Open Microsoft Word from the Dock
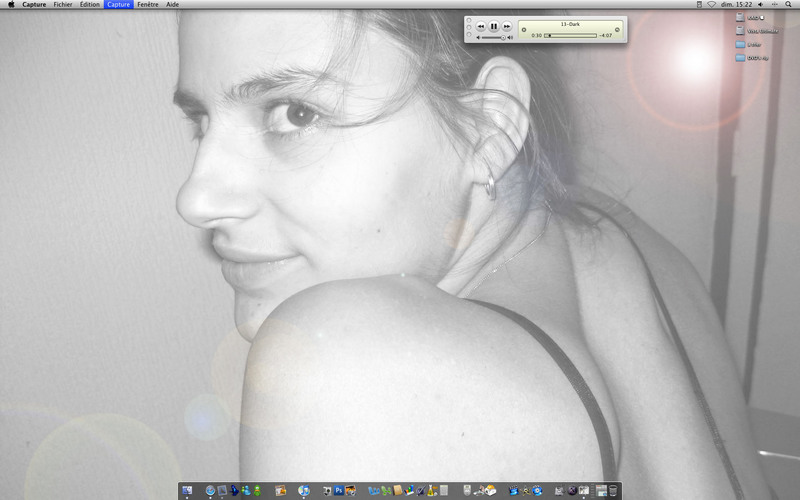The image size is (800, 500). coord(374,491)
